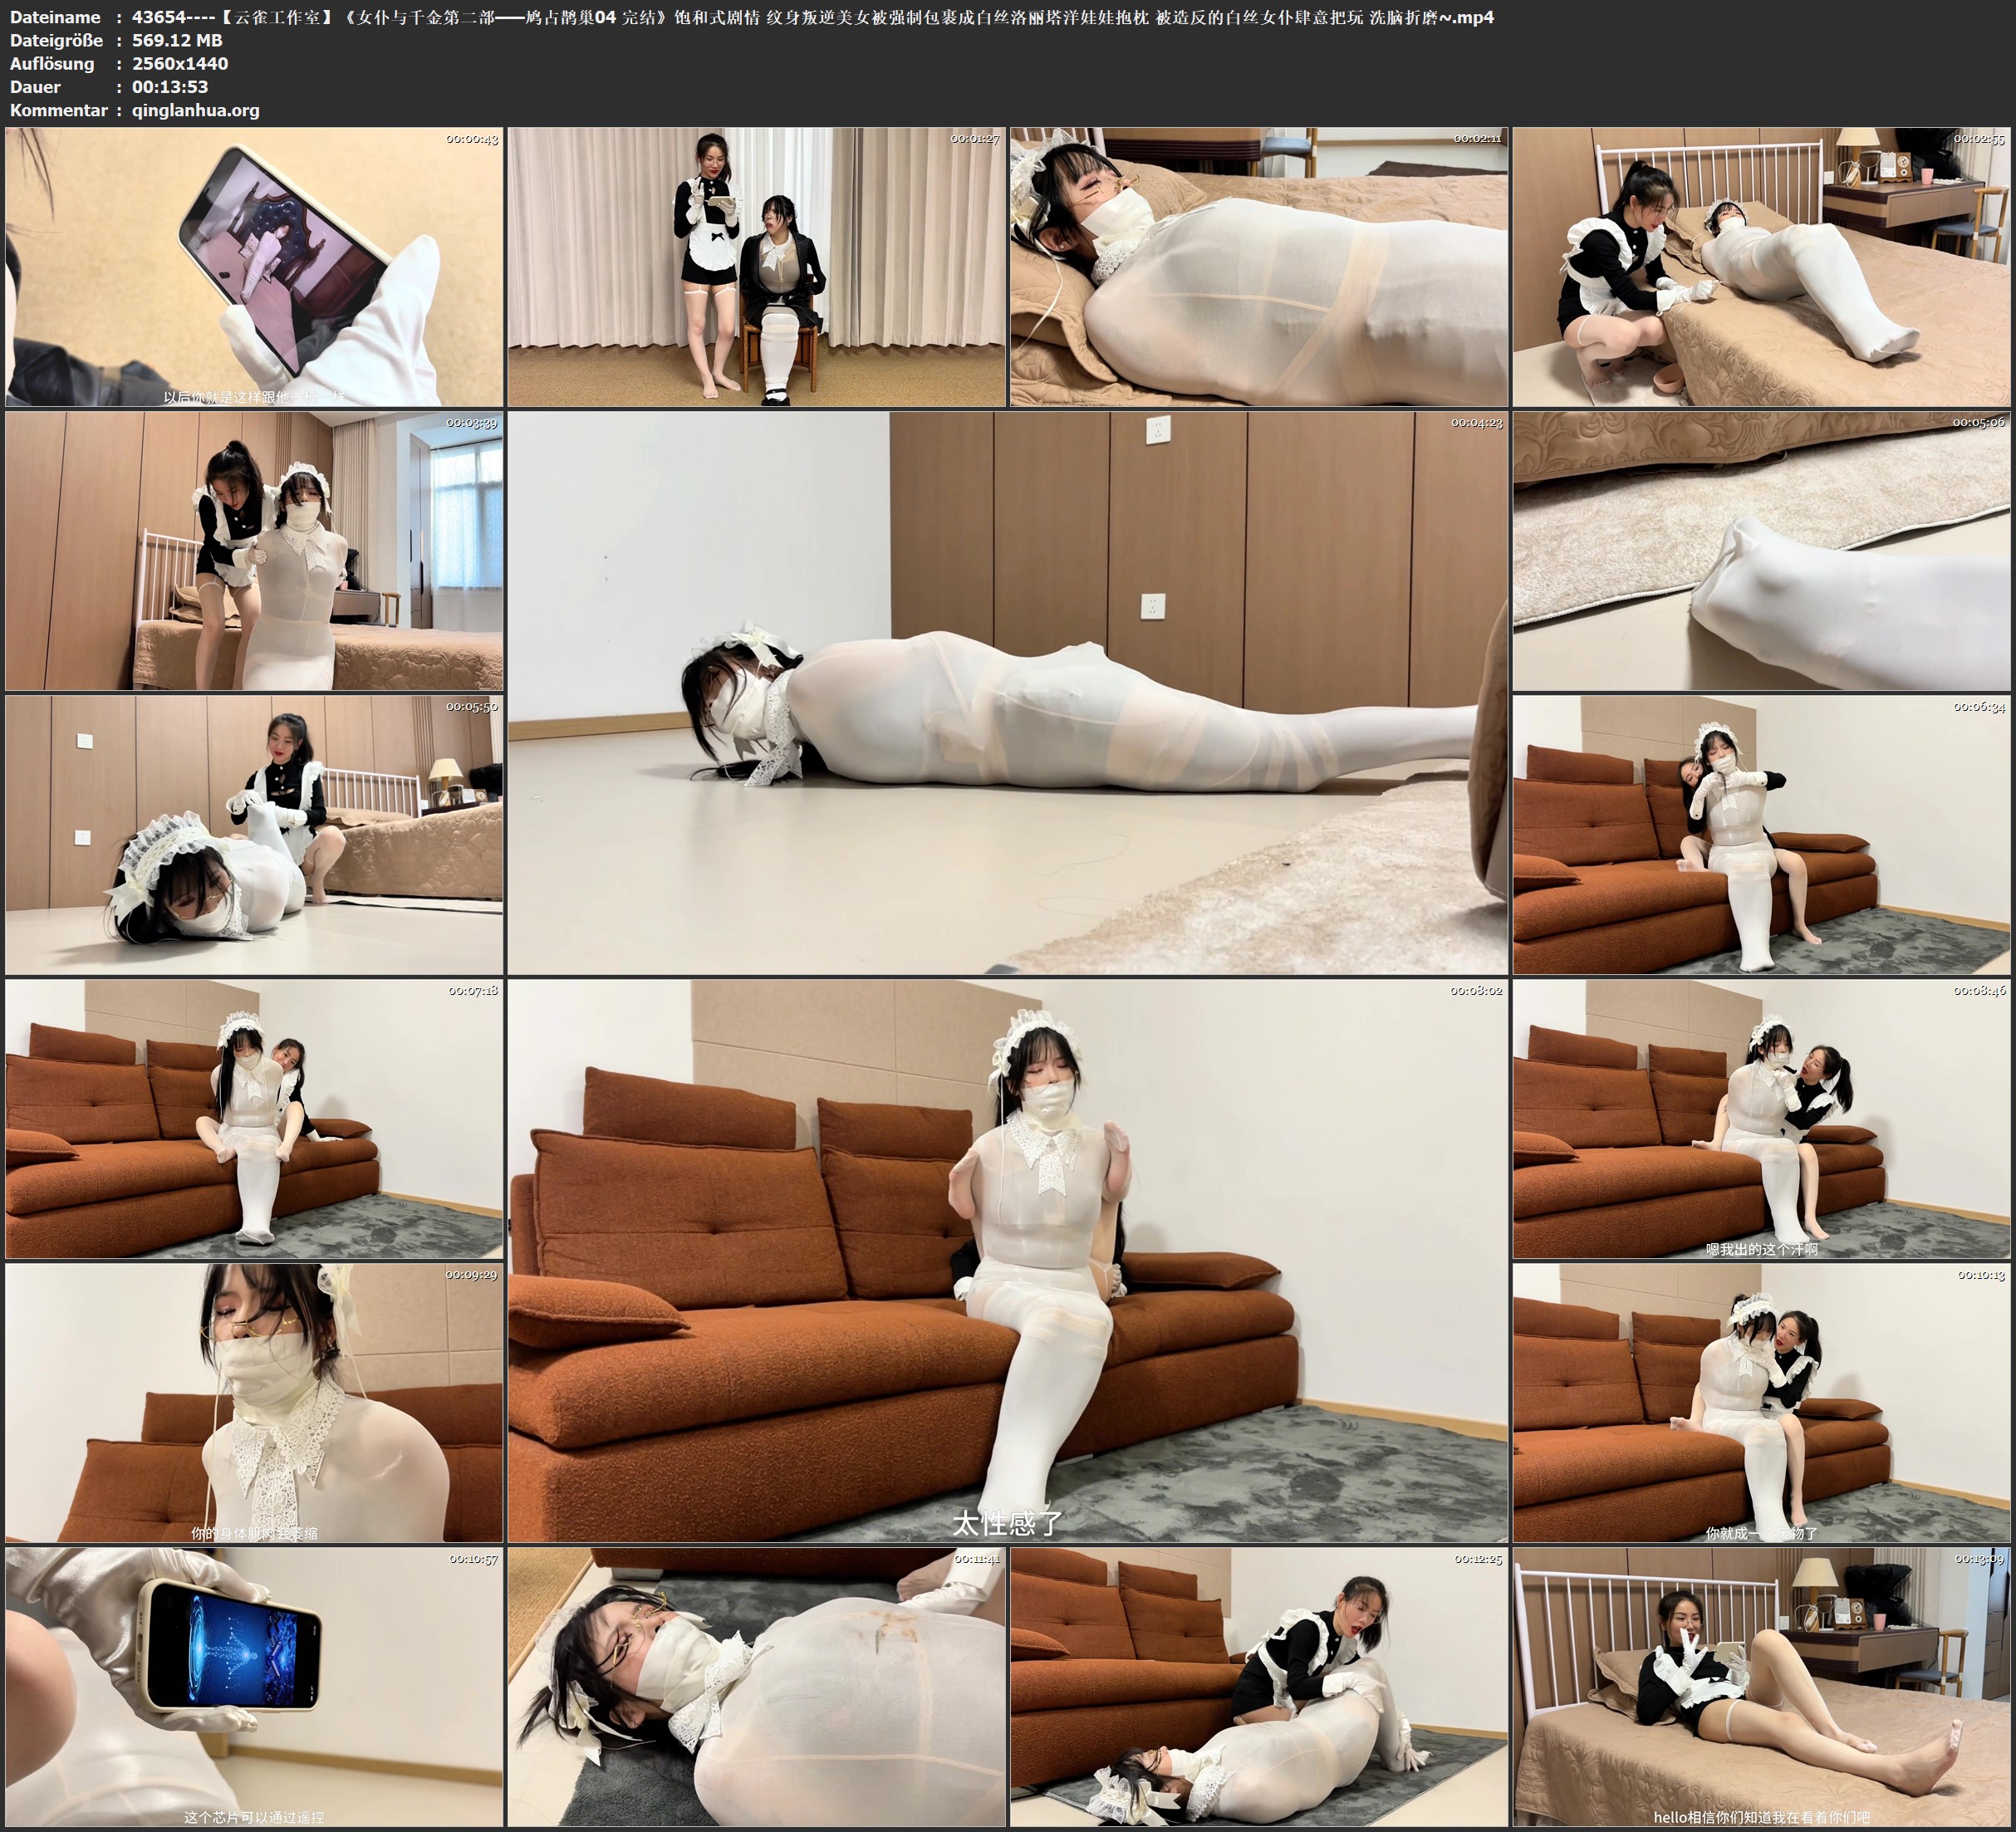Image resolution: width=2016 pixels, height=1832 pixels.
Task: Click the thumbnail at 00:06:34
Action: pyautogui.click(x=1761, y=835)
